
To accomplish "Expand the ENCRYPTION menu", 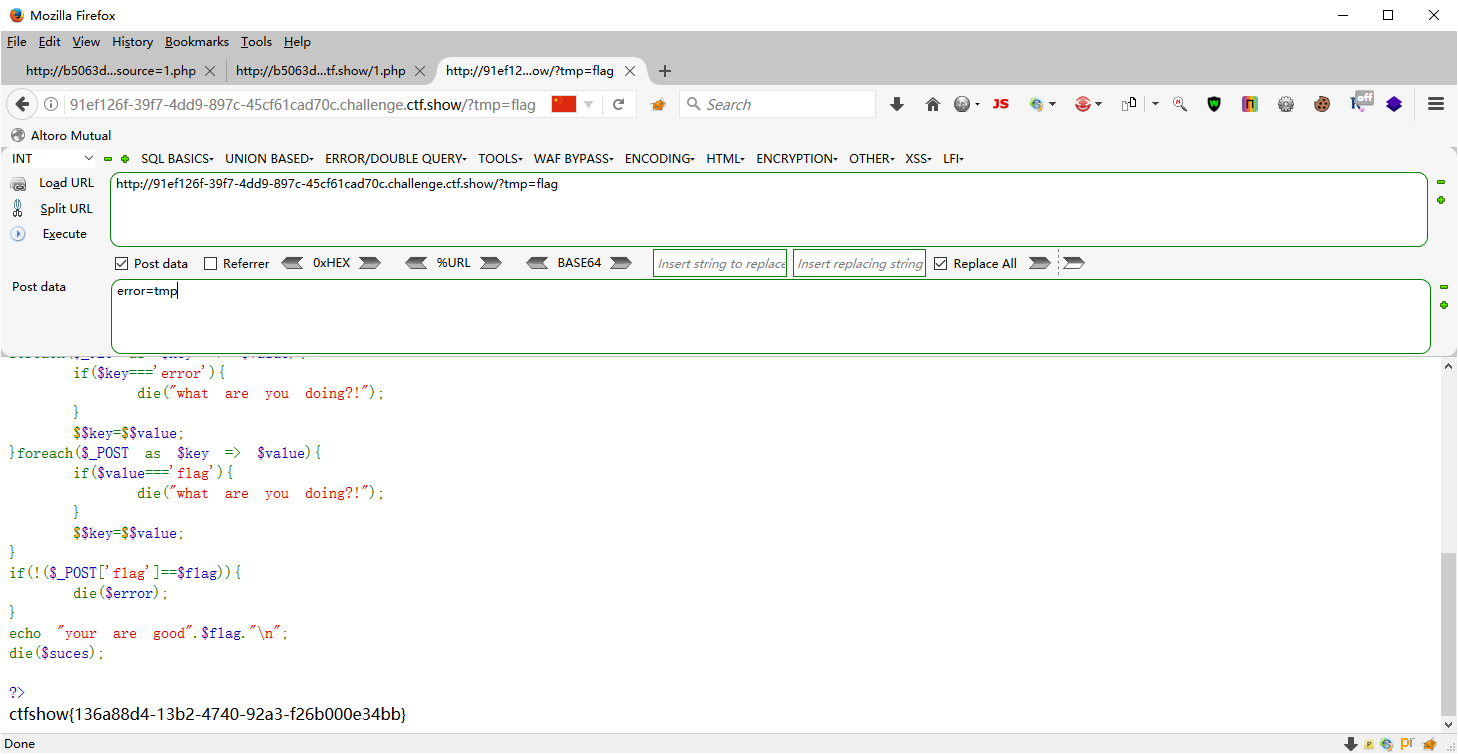I will [797, 159].
